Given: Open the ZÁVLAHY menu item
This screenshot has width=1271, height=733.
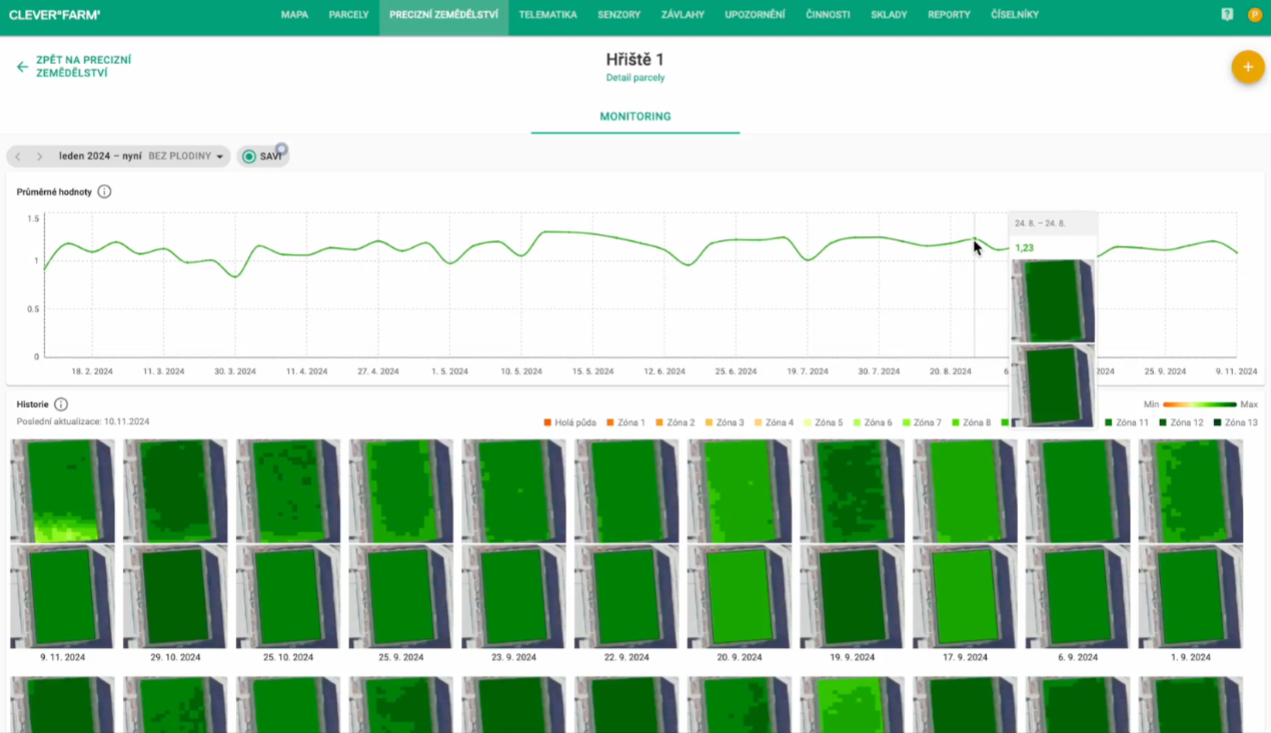Looking at the screenshot, I should [x=682, y=15].
